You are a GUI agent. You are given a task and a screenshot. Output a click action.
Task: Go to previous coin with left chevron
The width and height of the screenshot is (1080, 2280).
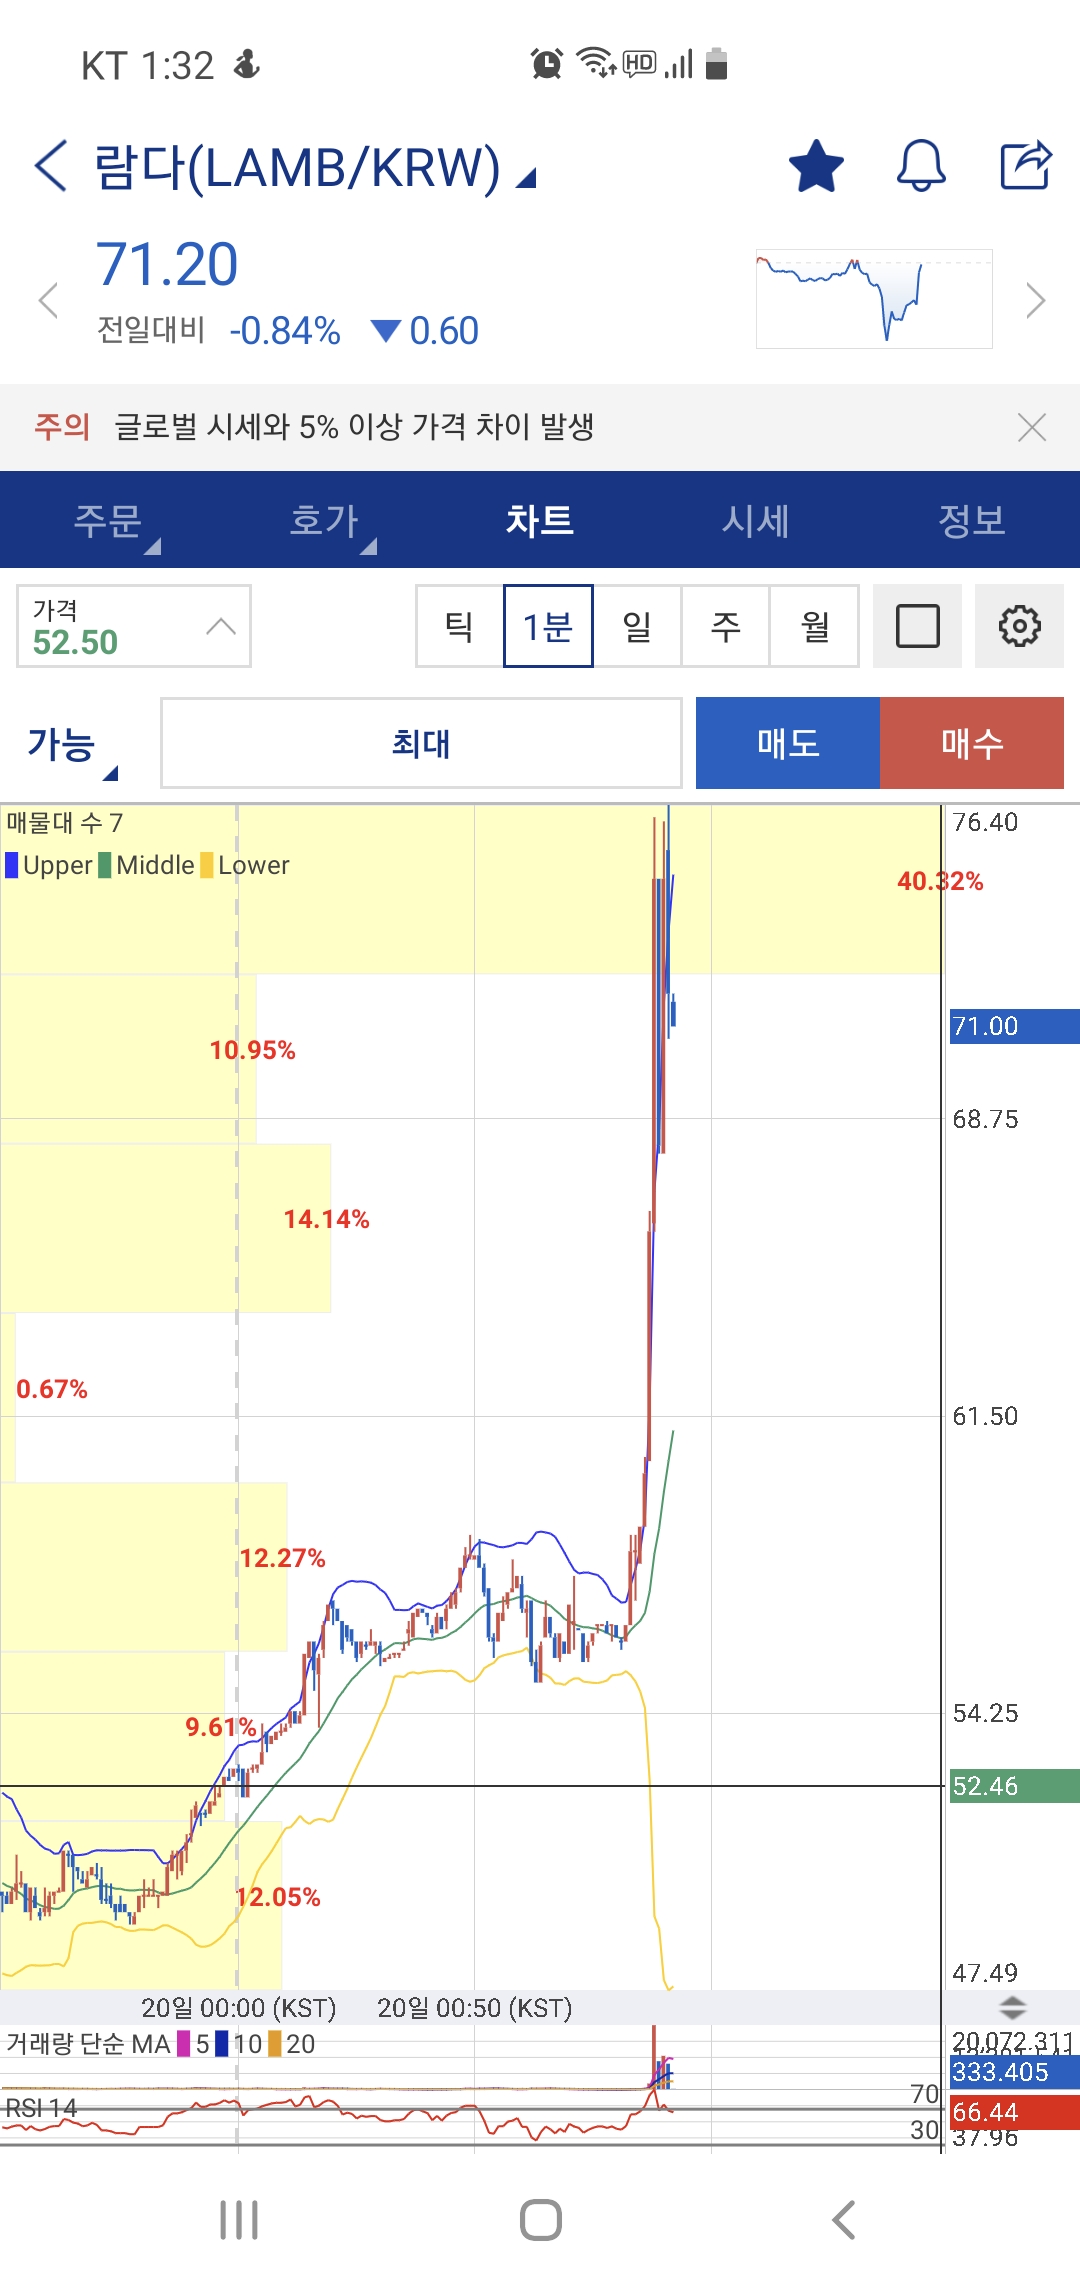(48, 300)
